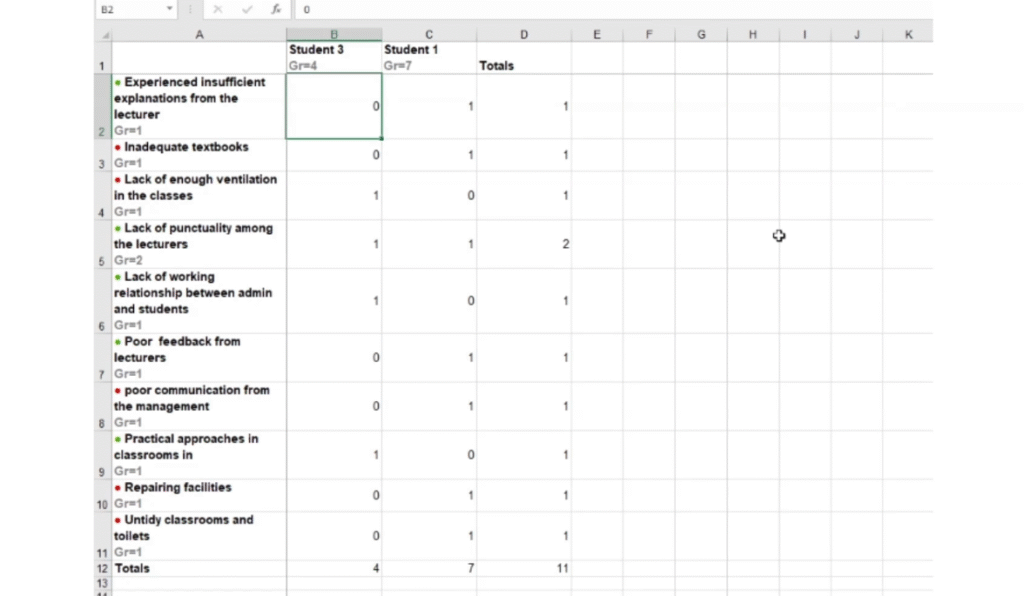Select column D header
This screenshot has height=596, width=1024.
pos(523,35)
